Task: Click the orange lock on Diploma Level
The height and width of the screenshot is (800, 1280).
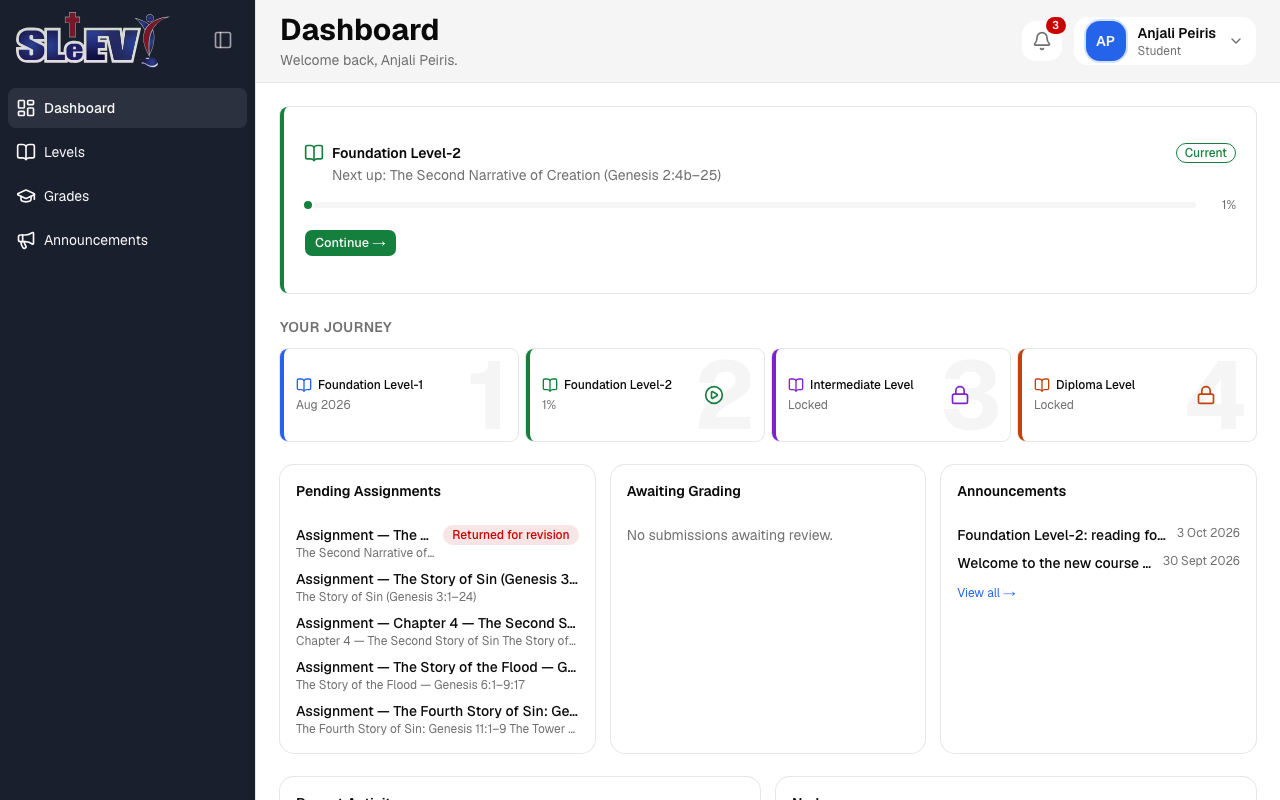Action: 1206,395
